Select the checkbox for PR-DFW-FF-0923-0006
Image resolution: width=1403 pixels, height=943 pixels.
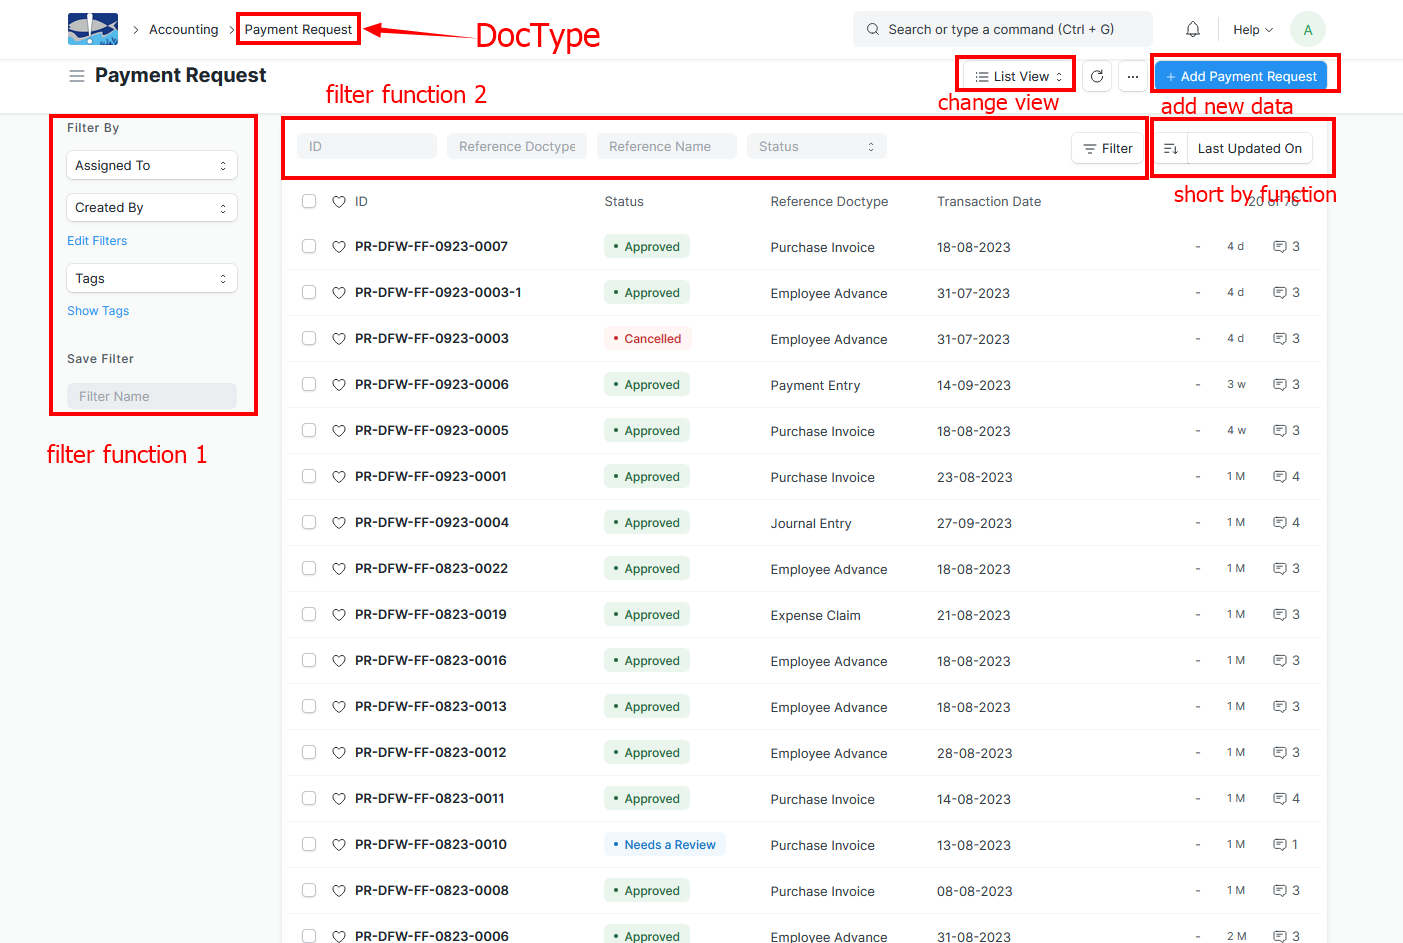[x=309, y=384]
